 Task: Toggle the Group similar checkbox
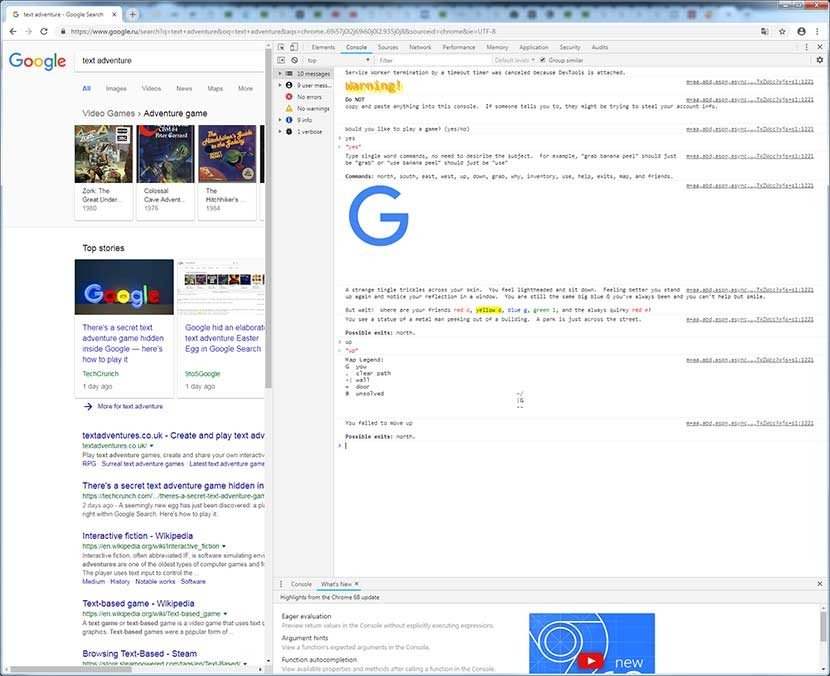point(543,60)
